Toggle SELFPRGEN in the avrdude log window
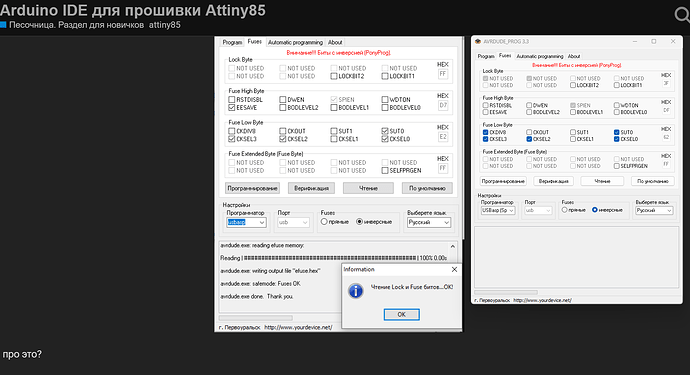 (x=385, y=170)
